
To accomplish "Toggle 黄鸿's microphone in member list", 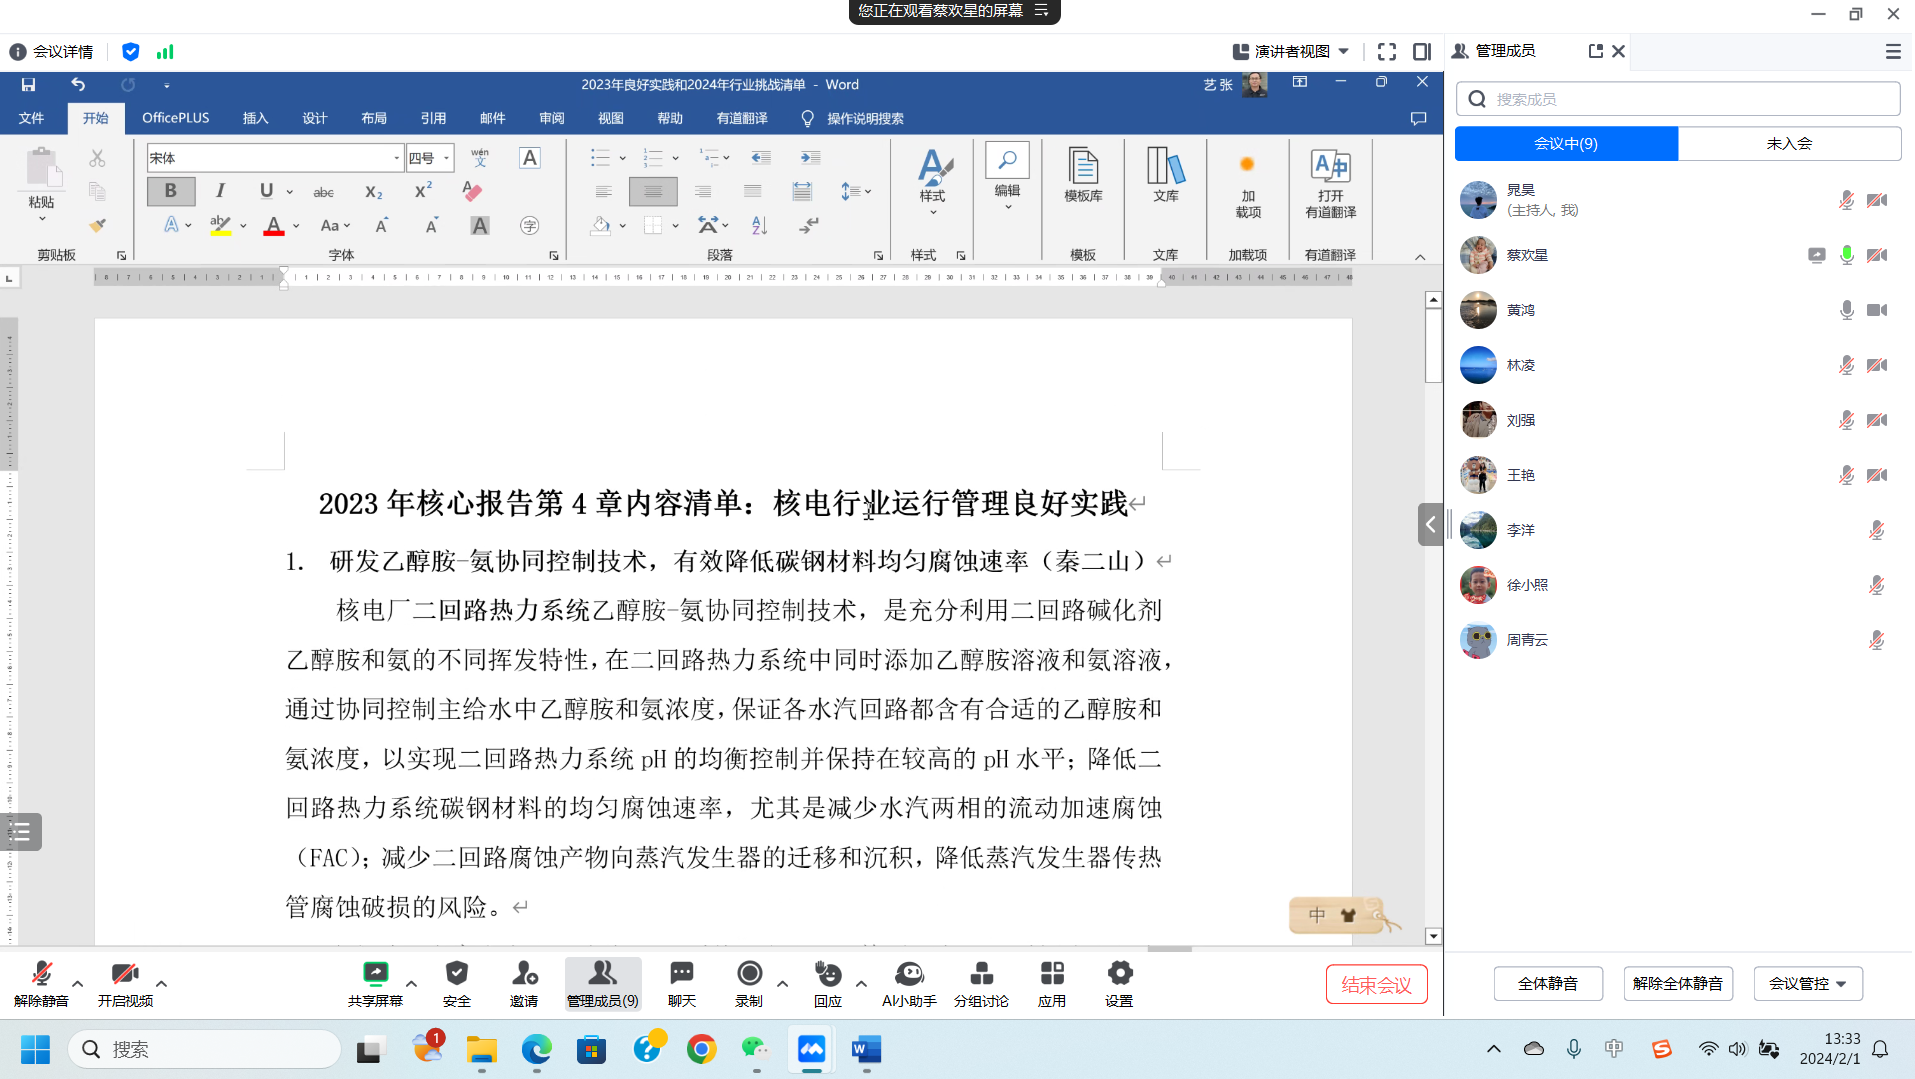I will click(1846, 310).
